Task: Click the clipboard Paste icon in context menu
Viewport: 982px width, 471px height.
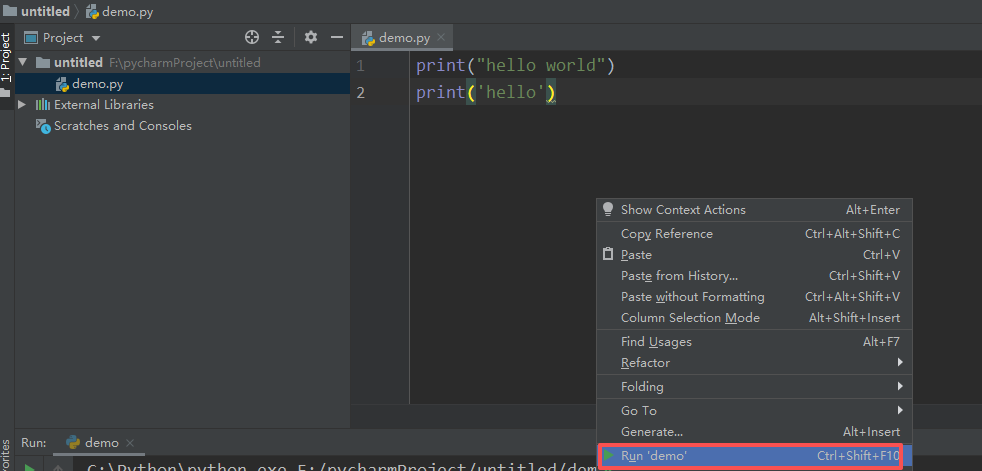Action: [x=607, y=254]
